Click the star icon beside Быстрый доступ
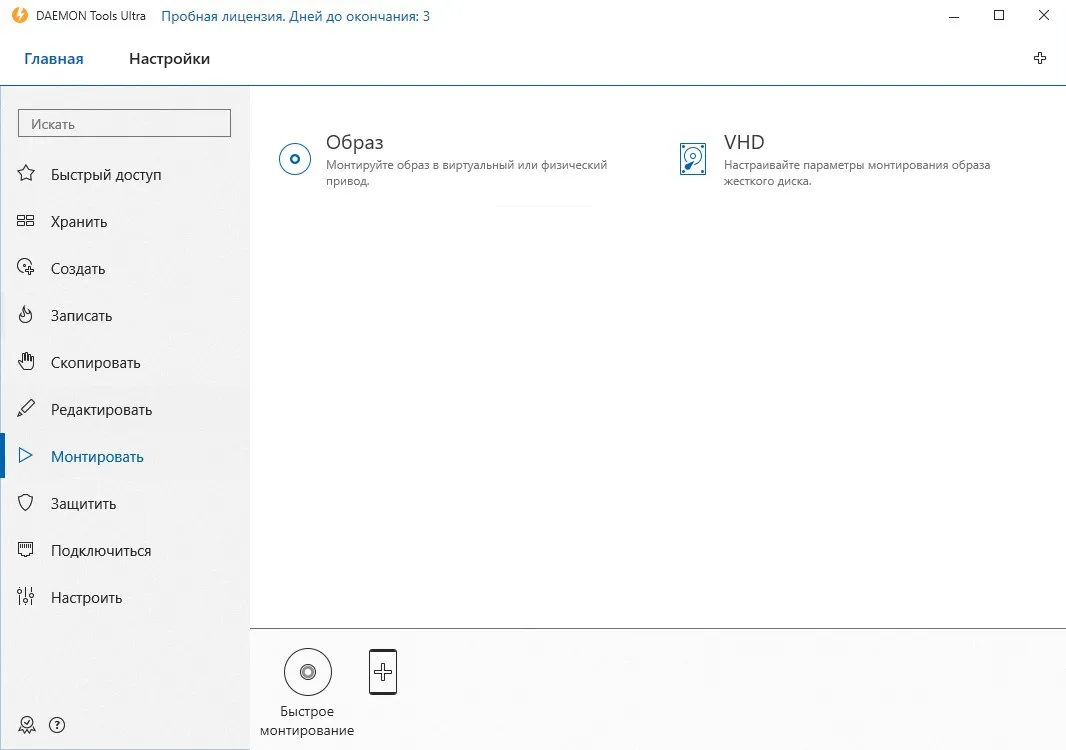This screenshot has height=750, width=1066. tap(26, 173)
